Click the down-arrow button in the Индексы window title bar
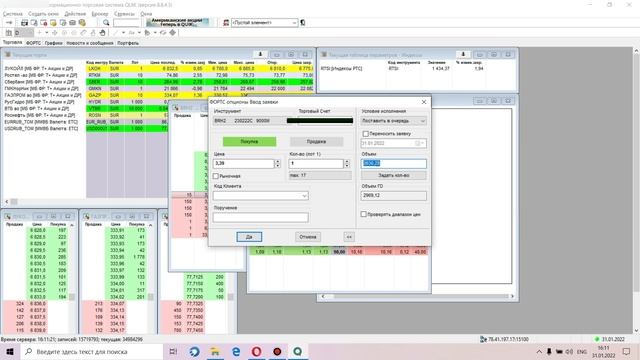The height and width of the screenshot is (360, 640). point(463,54)
